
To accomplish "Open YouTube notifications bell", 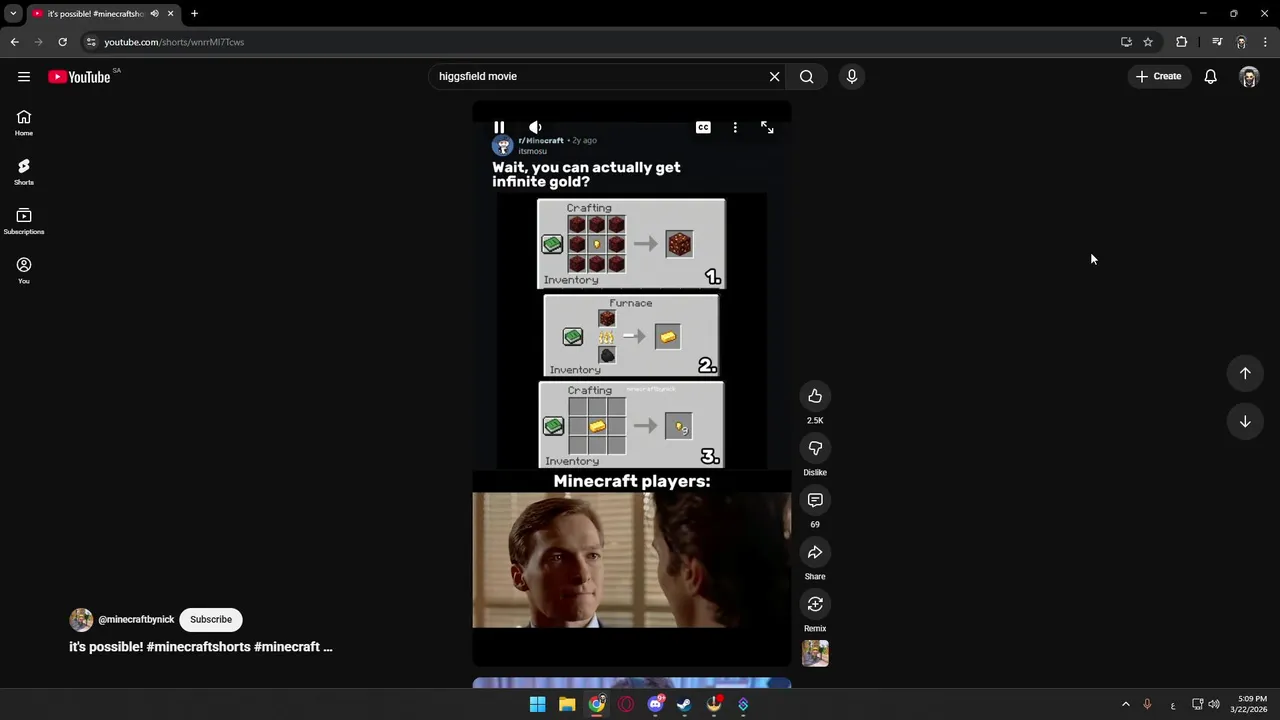I will click(1210, 76).
